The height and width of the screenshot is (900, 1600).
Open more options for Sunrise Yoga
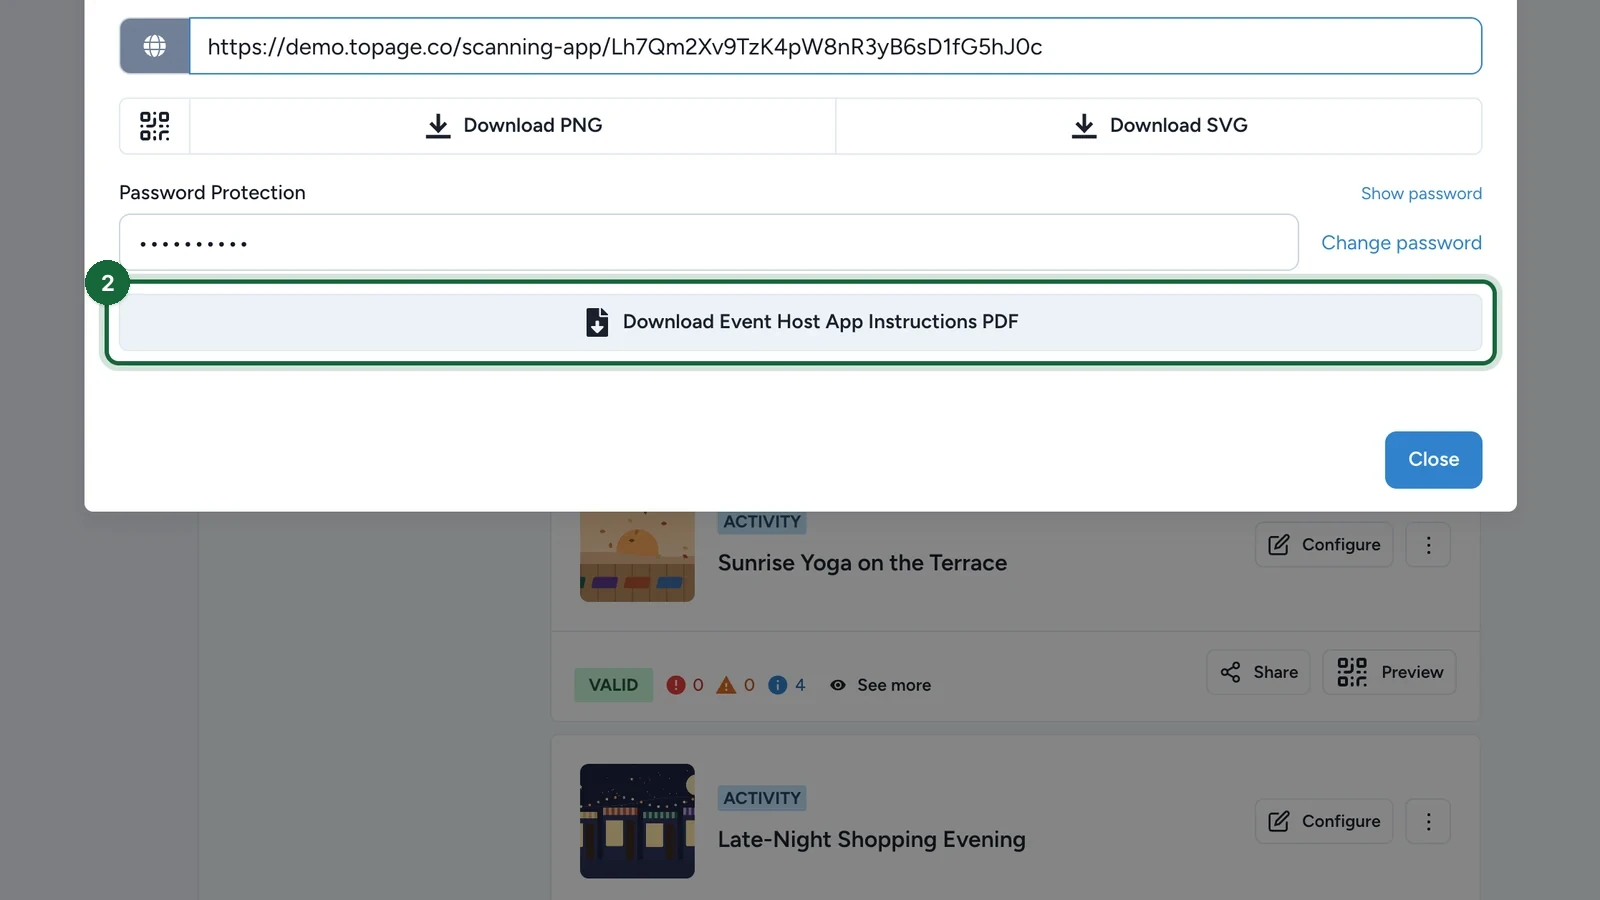coord(1428,545)
